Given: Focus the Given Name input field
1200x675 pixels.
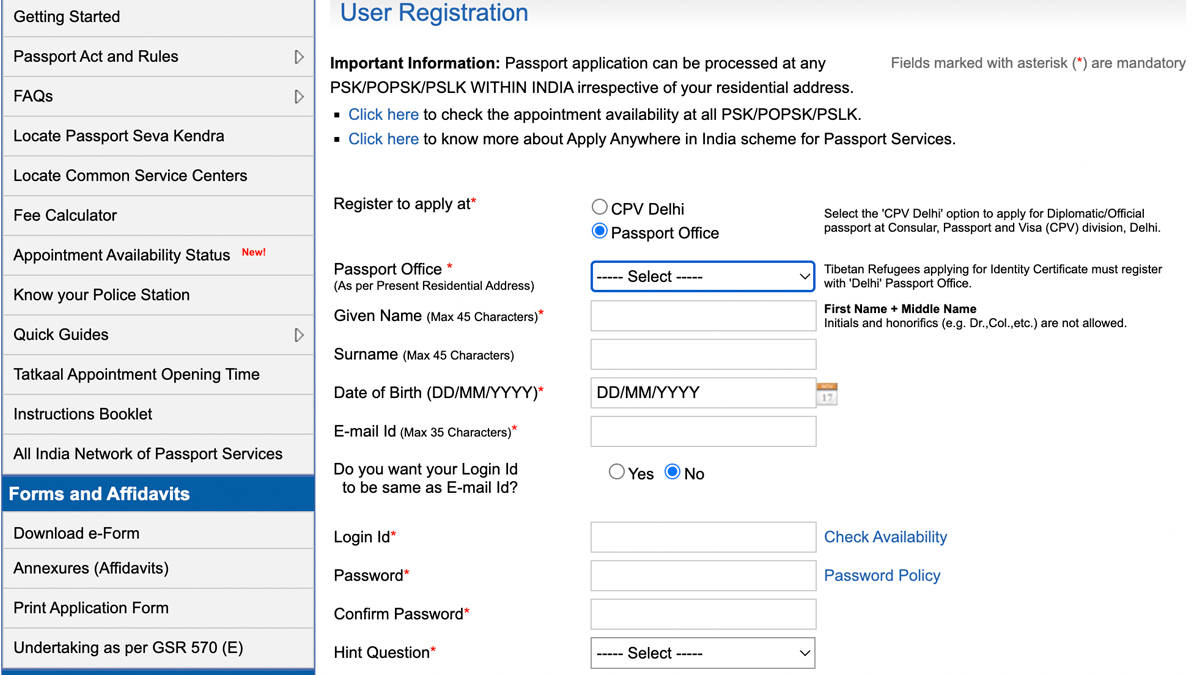Looking at the screenshot, I should (x=703, y=316).
